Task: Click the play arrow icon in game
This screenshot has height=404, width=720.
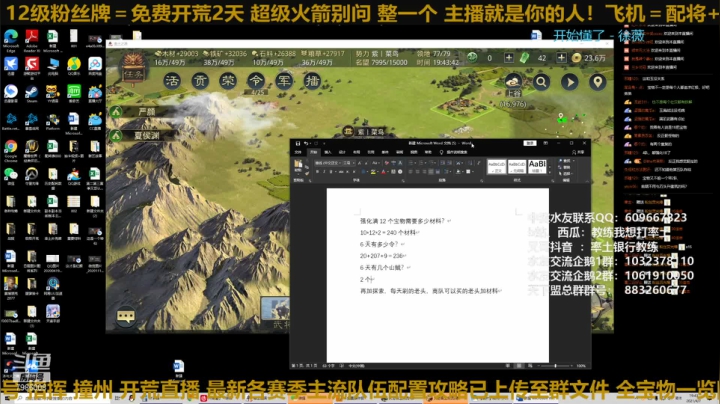Action: point(570,82)
